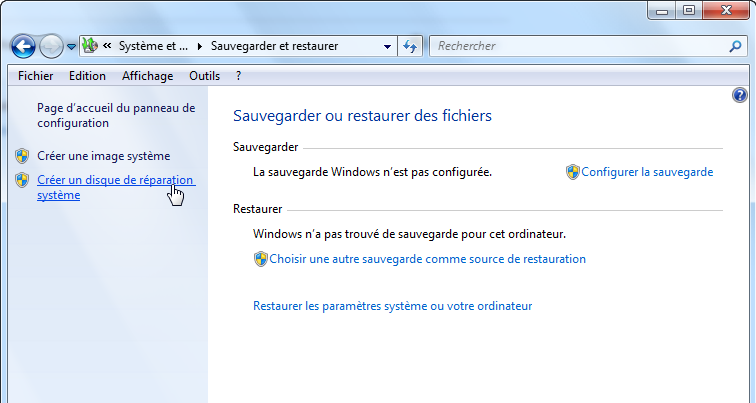Click Restaurer les paramètres système ou votre ordinateur
The height and width of the screenshot is (403, 756).
tap(393, 306)
